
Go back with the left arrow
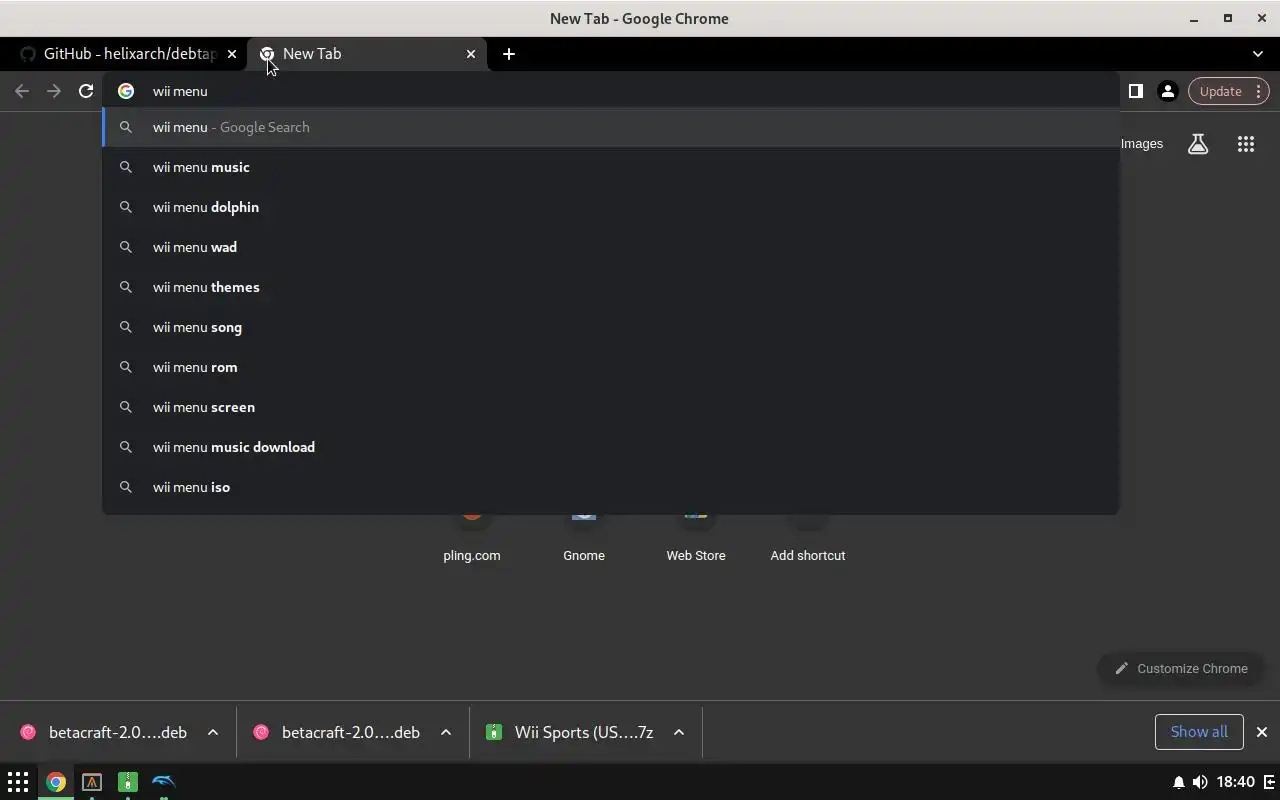[22, 91]
